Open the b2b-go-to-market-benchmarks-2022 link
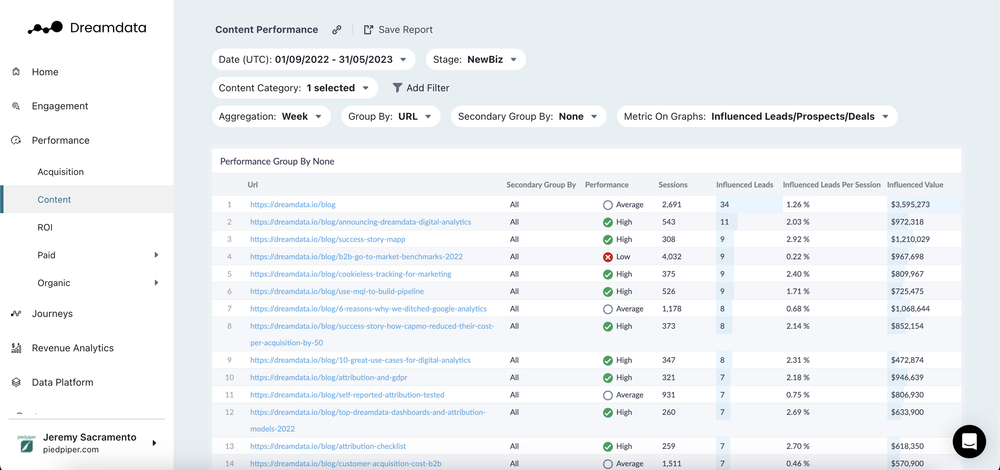Screen dimensions: 1000x470 click(357, 257)
